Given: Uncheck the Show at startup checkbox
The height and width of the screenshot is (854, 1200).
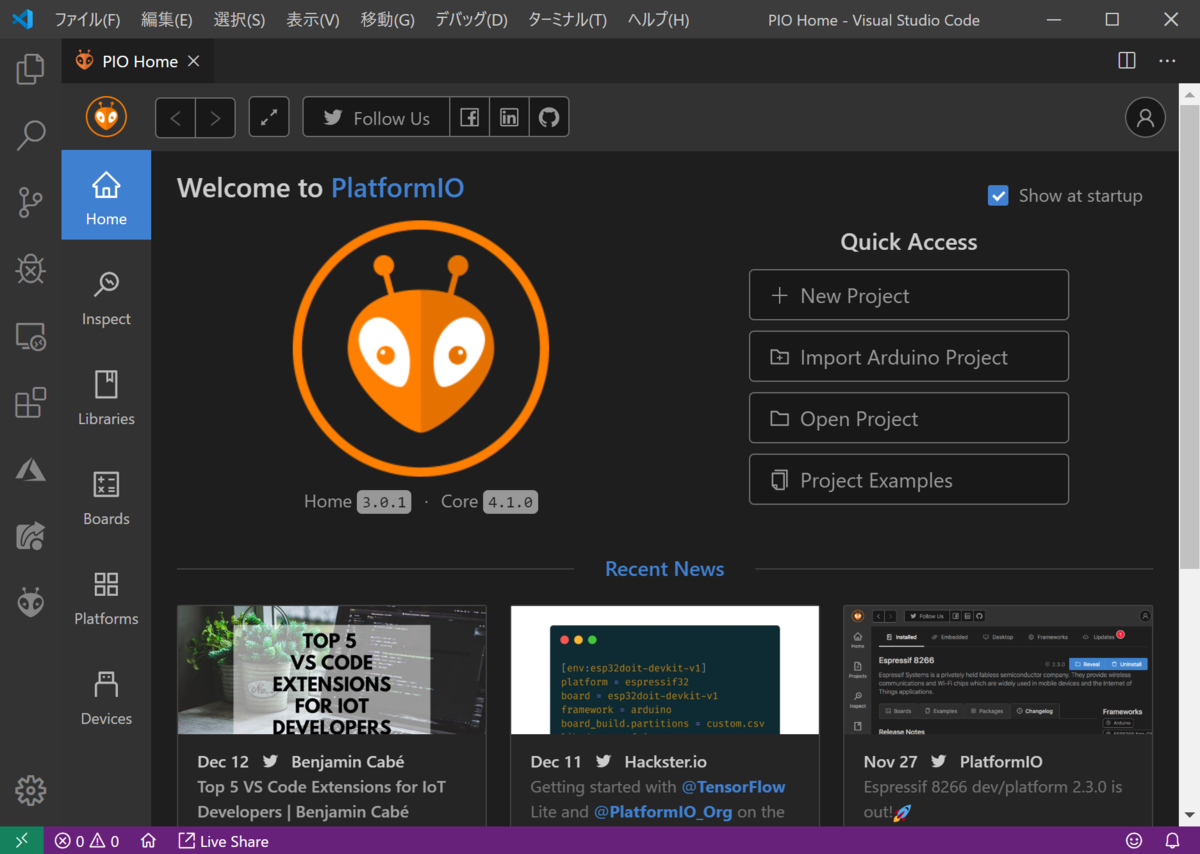Looking at the screenshot, I should 998,196.
